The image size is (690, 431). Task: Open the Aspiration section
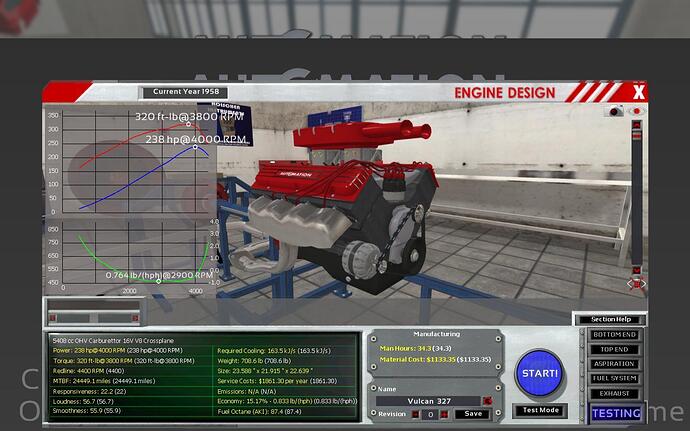[x=614, y=364]
